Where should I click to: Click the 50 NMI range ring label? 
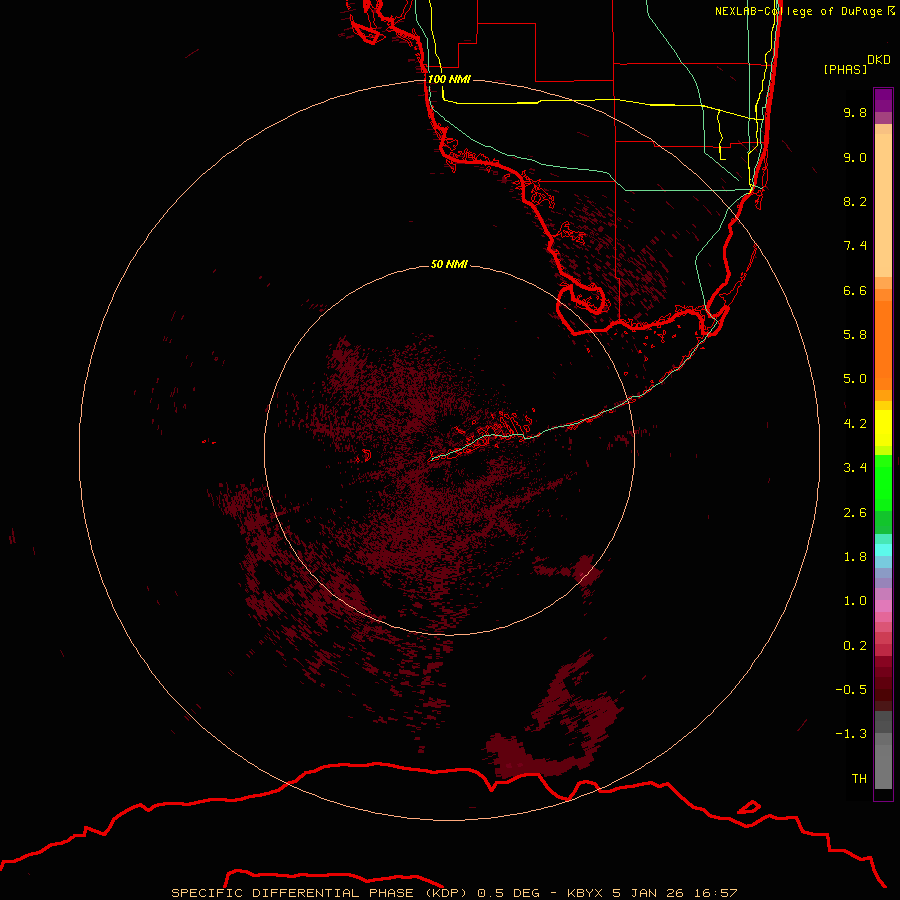tap(449, 265)
